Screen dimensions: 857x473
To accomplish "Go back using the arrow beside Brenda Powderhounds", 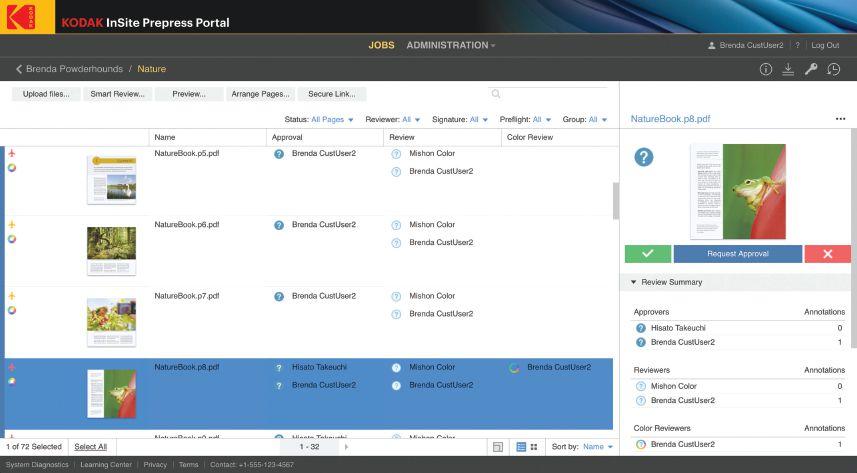I will (19, 69).
